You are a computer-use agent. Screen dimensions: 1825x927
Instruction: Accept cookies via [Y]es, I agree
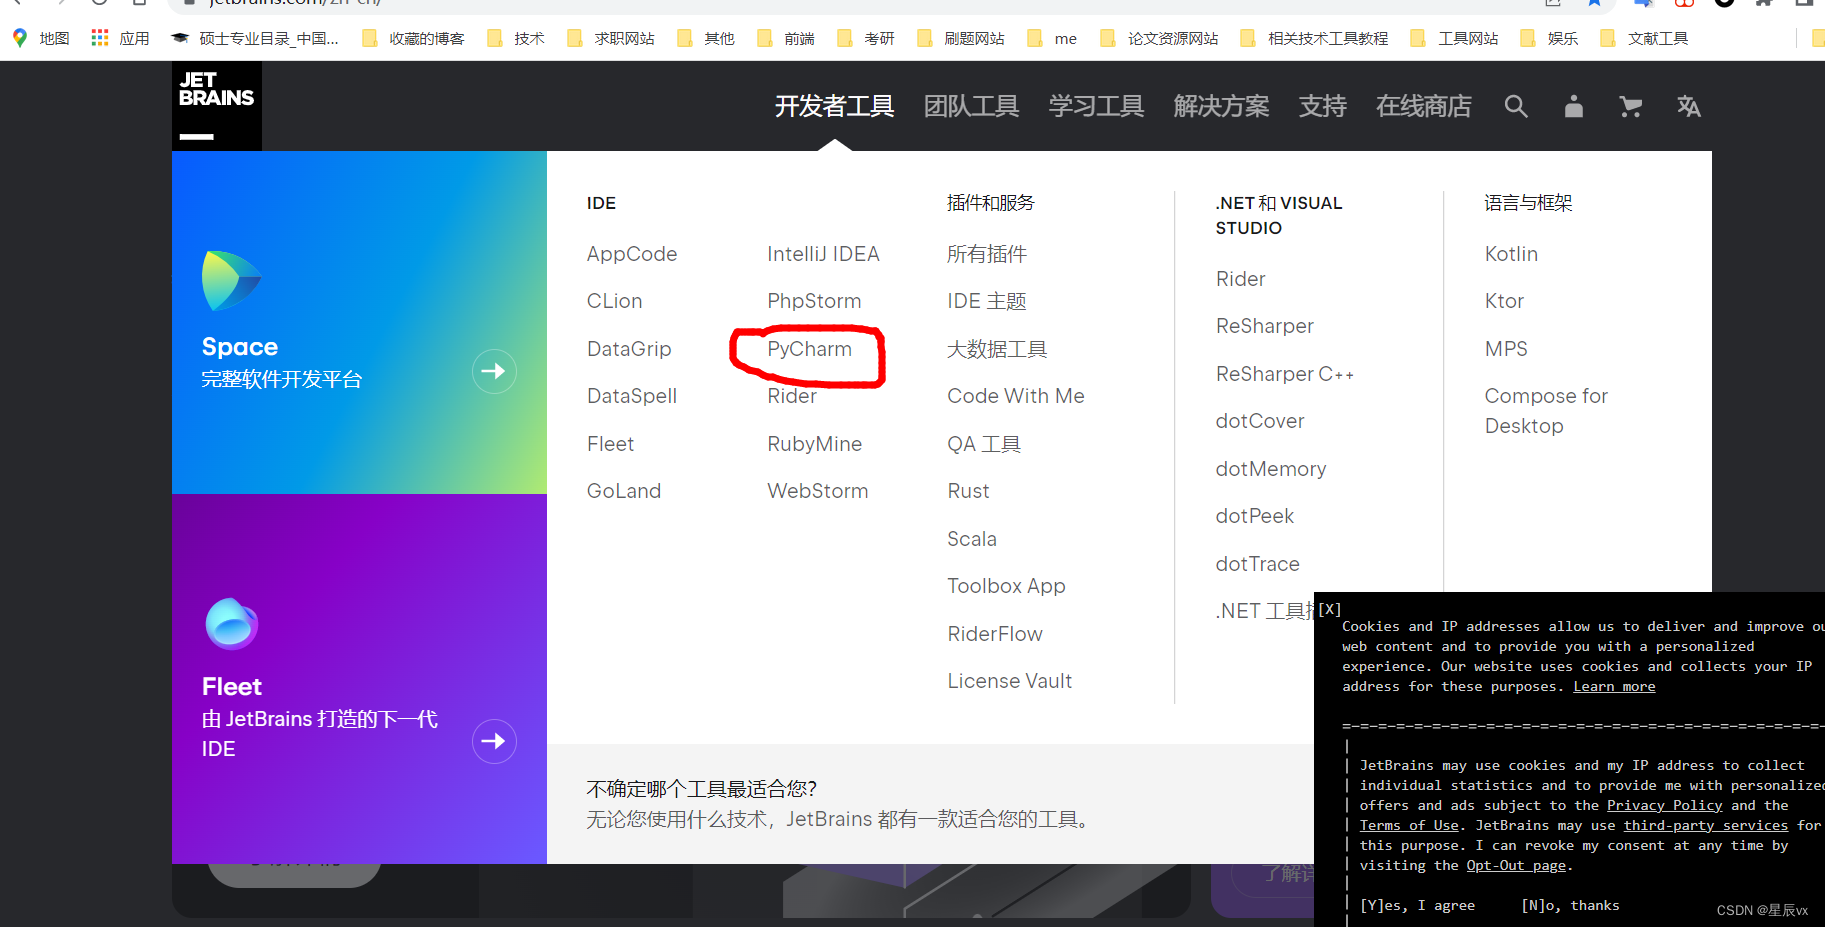point(1417,905)
